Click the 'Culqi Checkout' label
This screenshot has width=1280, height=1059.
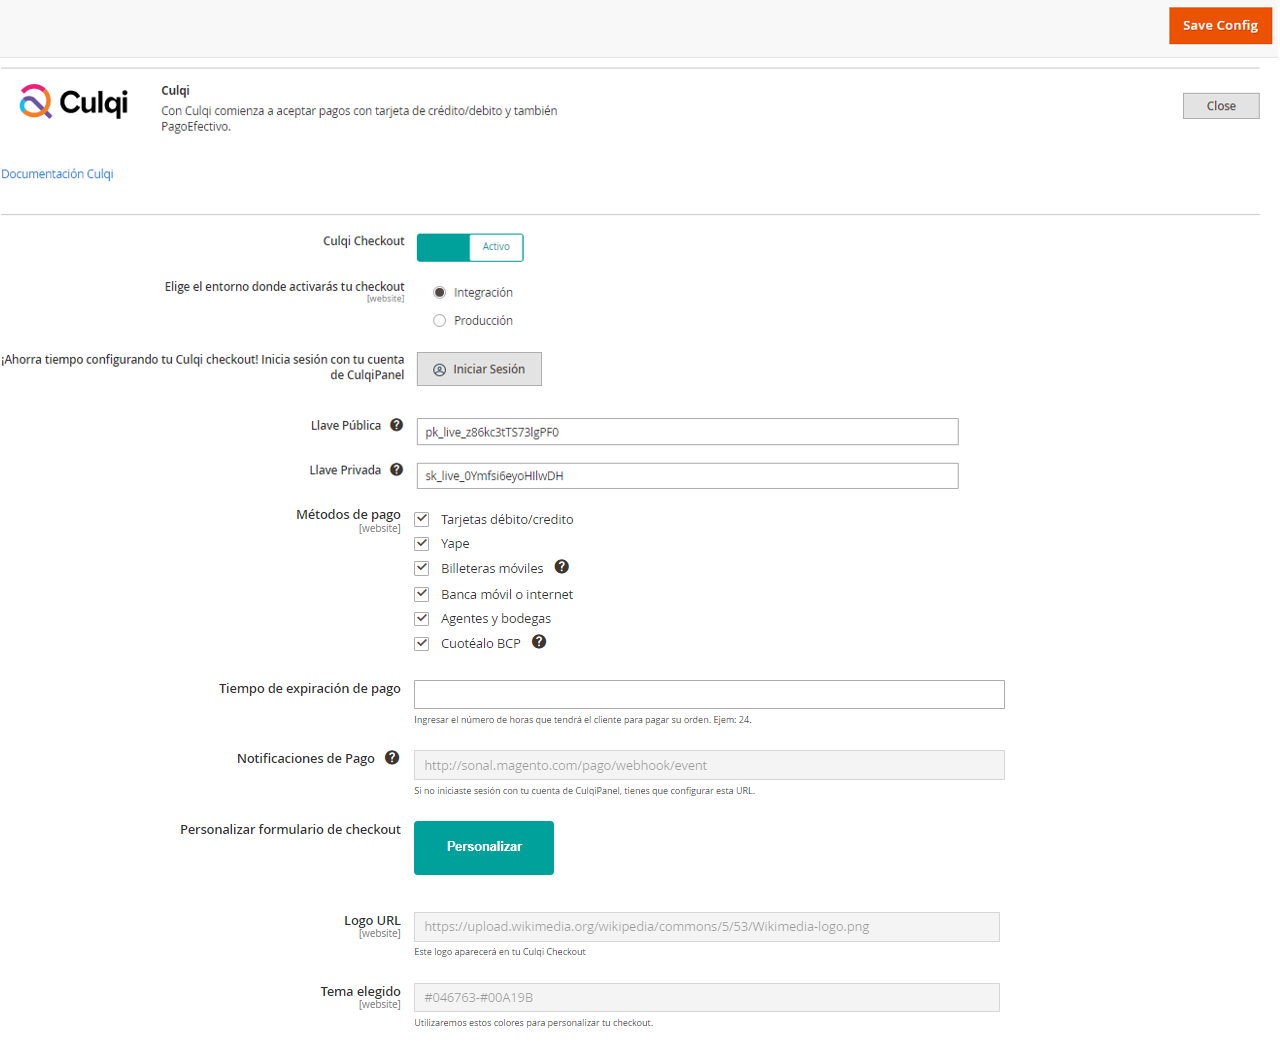pyautogui.click(x=364, y=241)
